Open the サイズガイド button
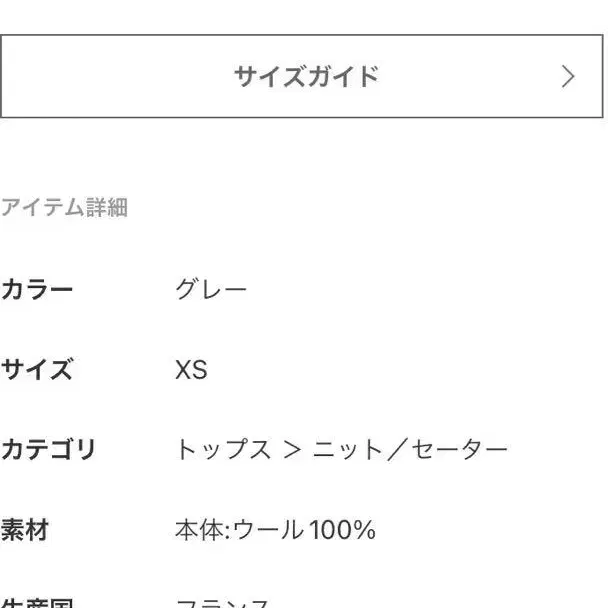Viewport: 608px width, 608px height. tap(305, 77)
